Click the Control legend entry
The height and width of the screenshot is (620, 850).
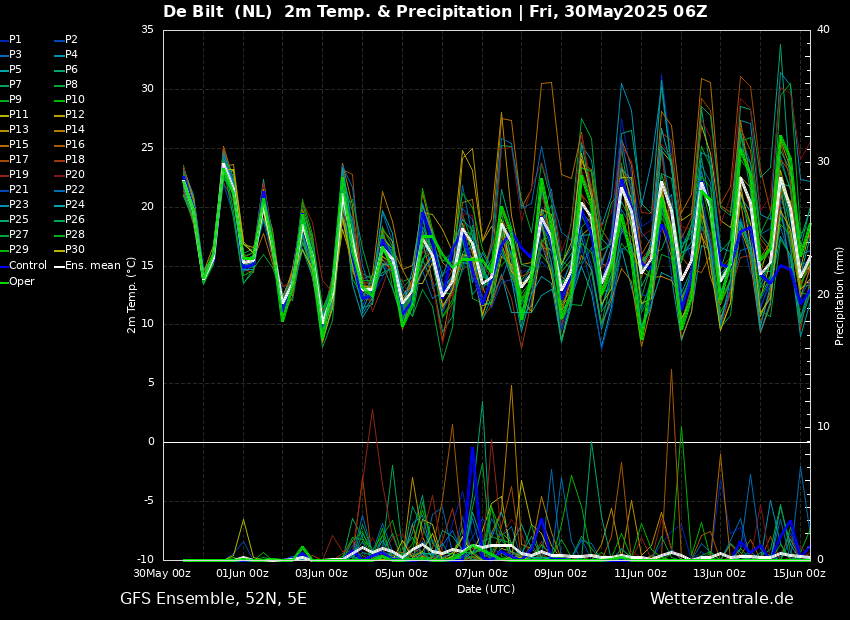point(28,266)
